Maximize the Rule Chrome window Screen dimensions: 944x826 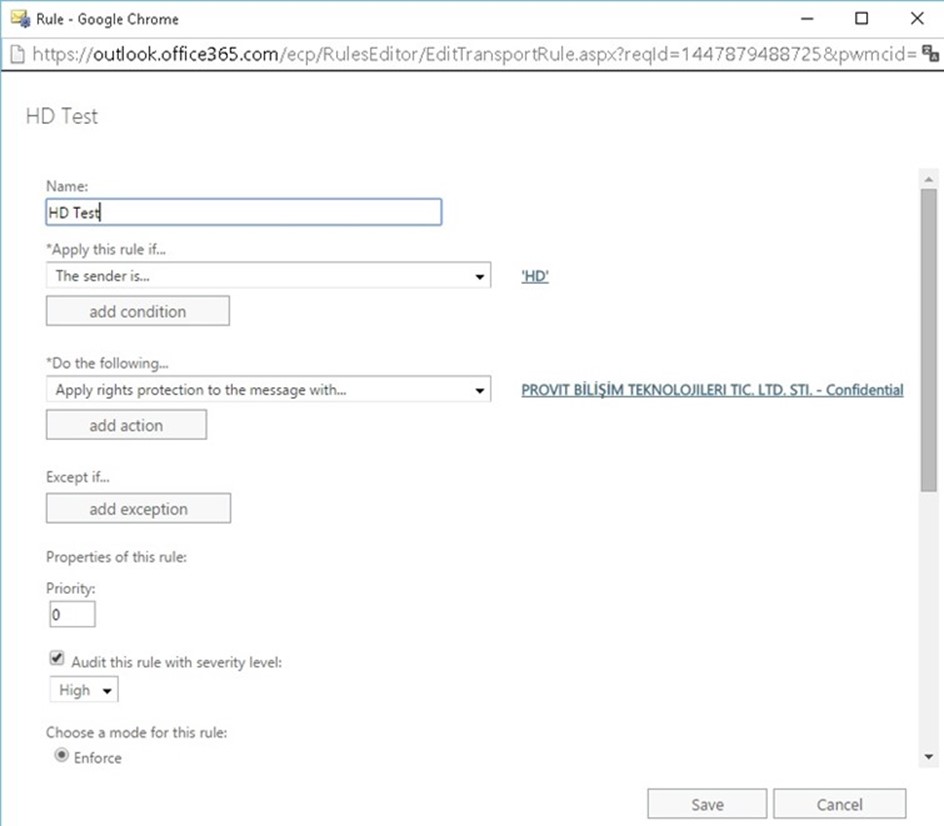pos(862,19)
